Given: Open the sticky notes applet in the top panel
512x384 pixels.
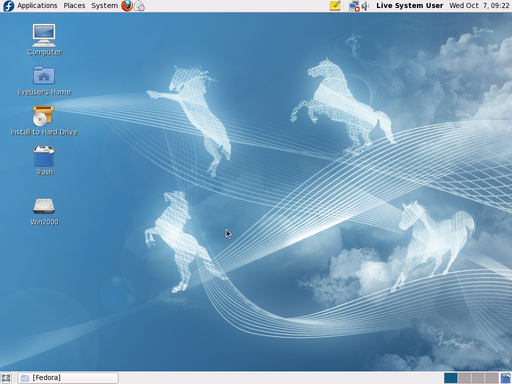Looking at the screenshot, I should click(x=335, y=6).
